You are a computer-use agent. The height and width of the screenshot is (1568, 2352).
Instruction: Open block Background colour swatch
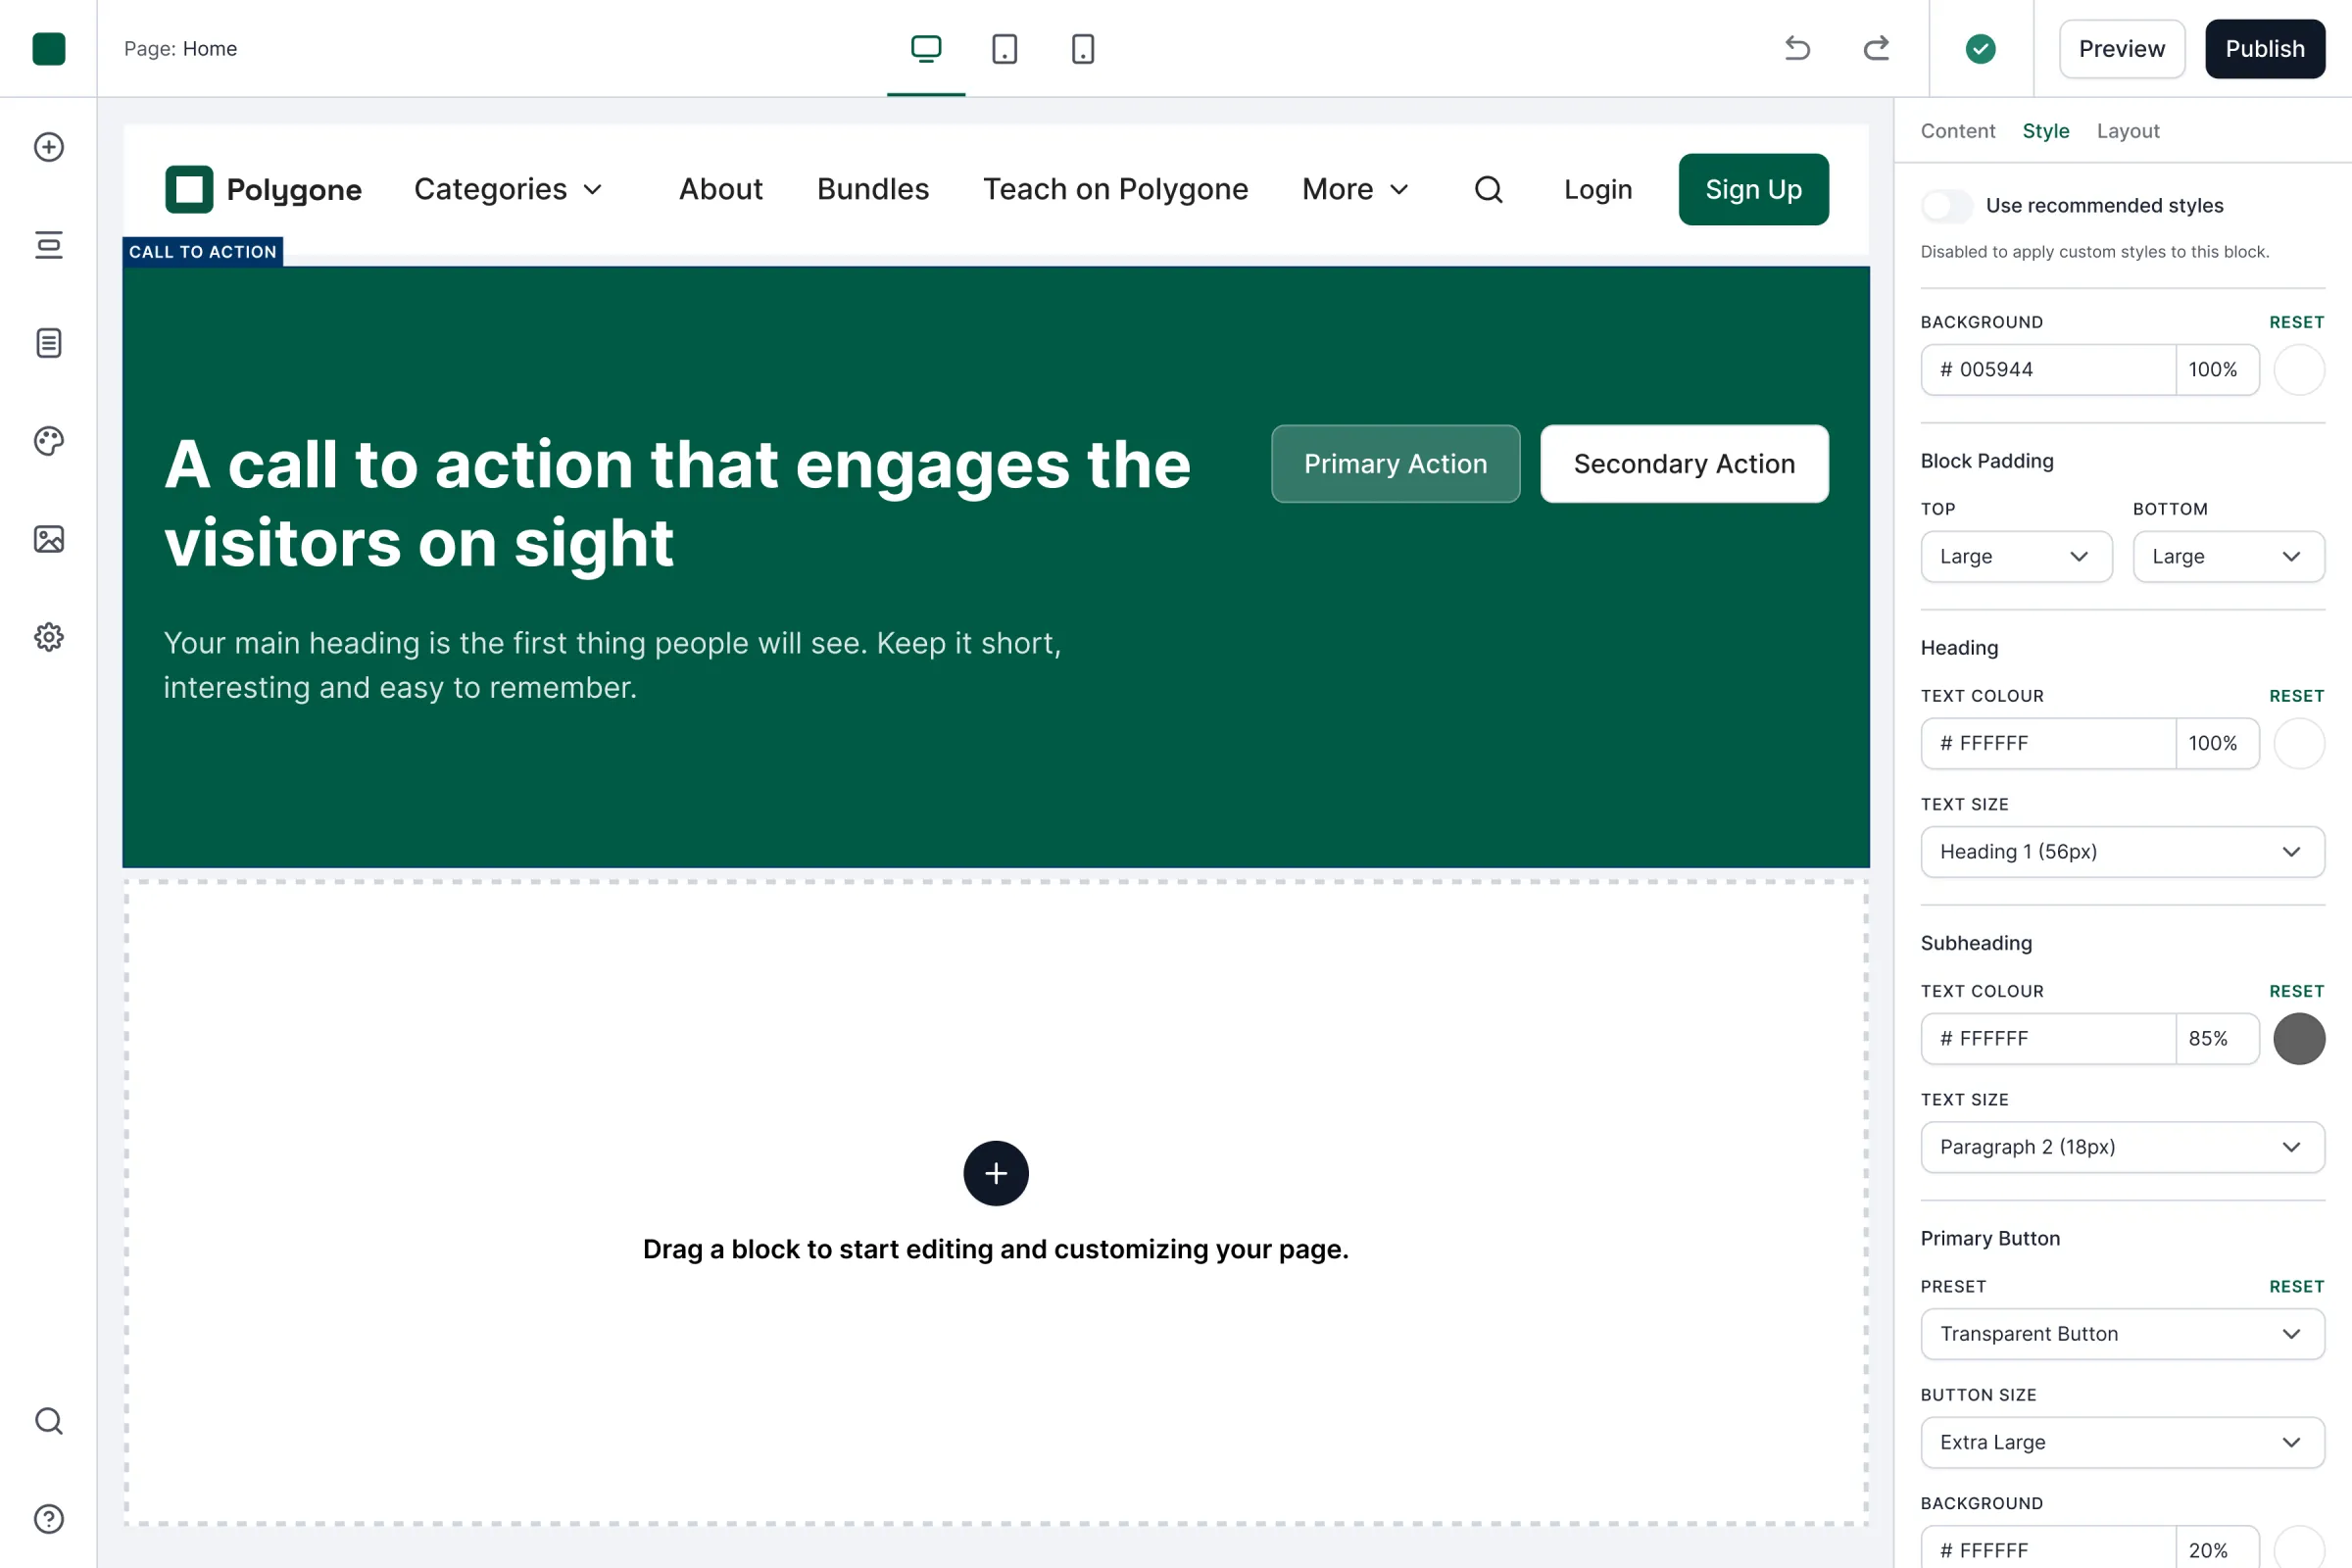tap(2298, 370)
